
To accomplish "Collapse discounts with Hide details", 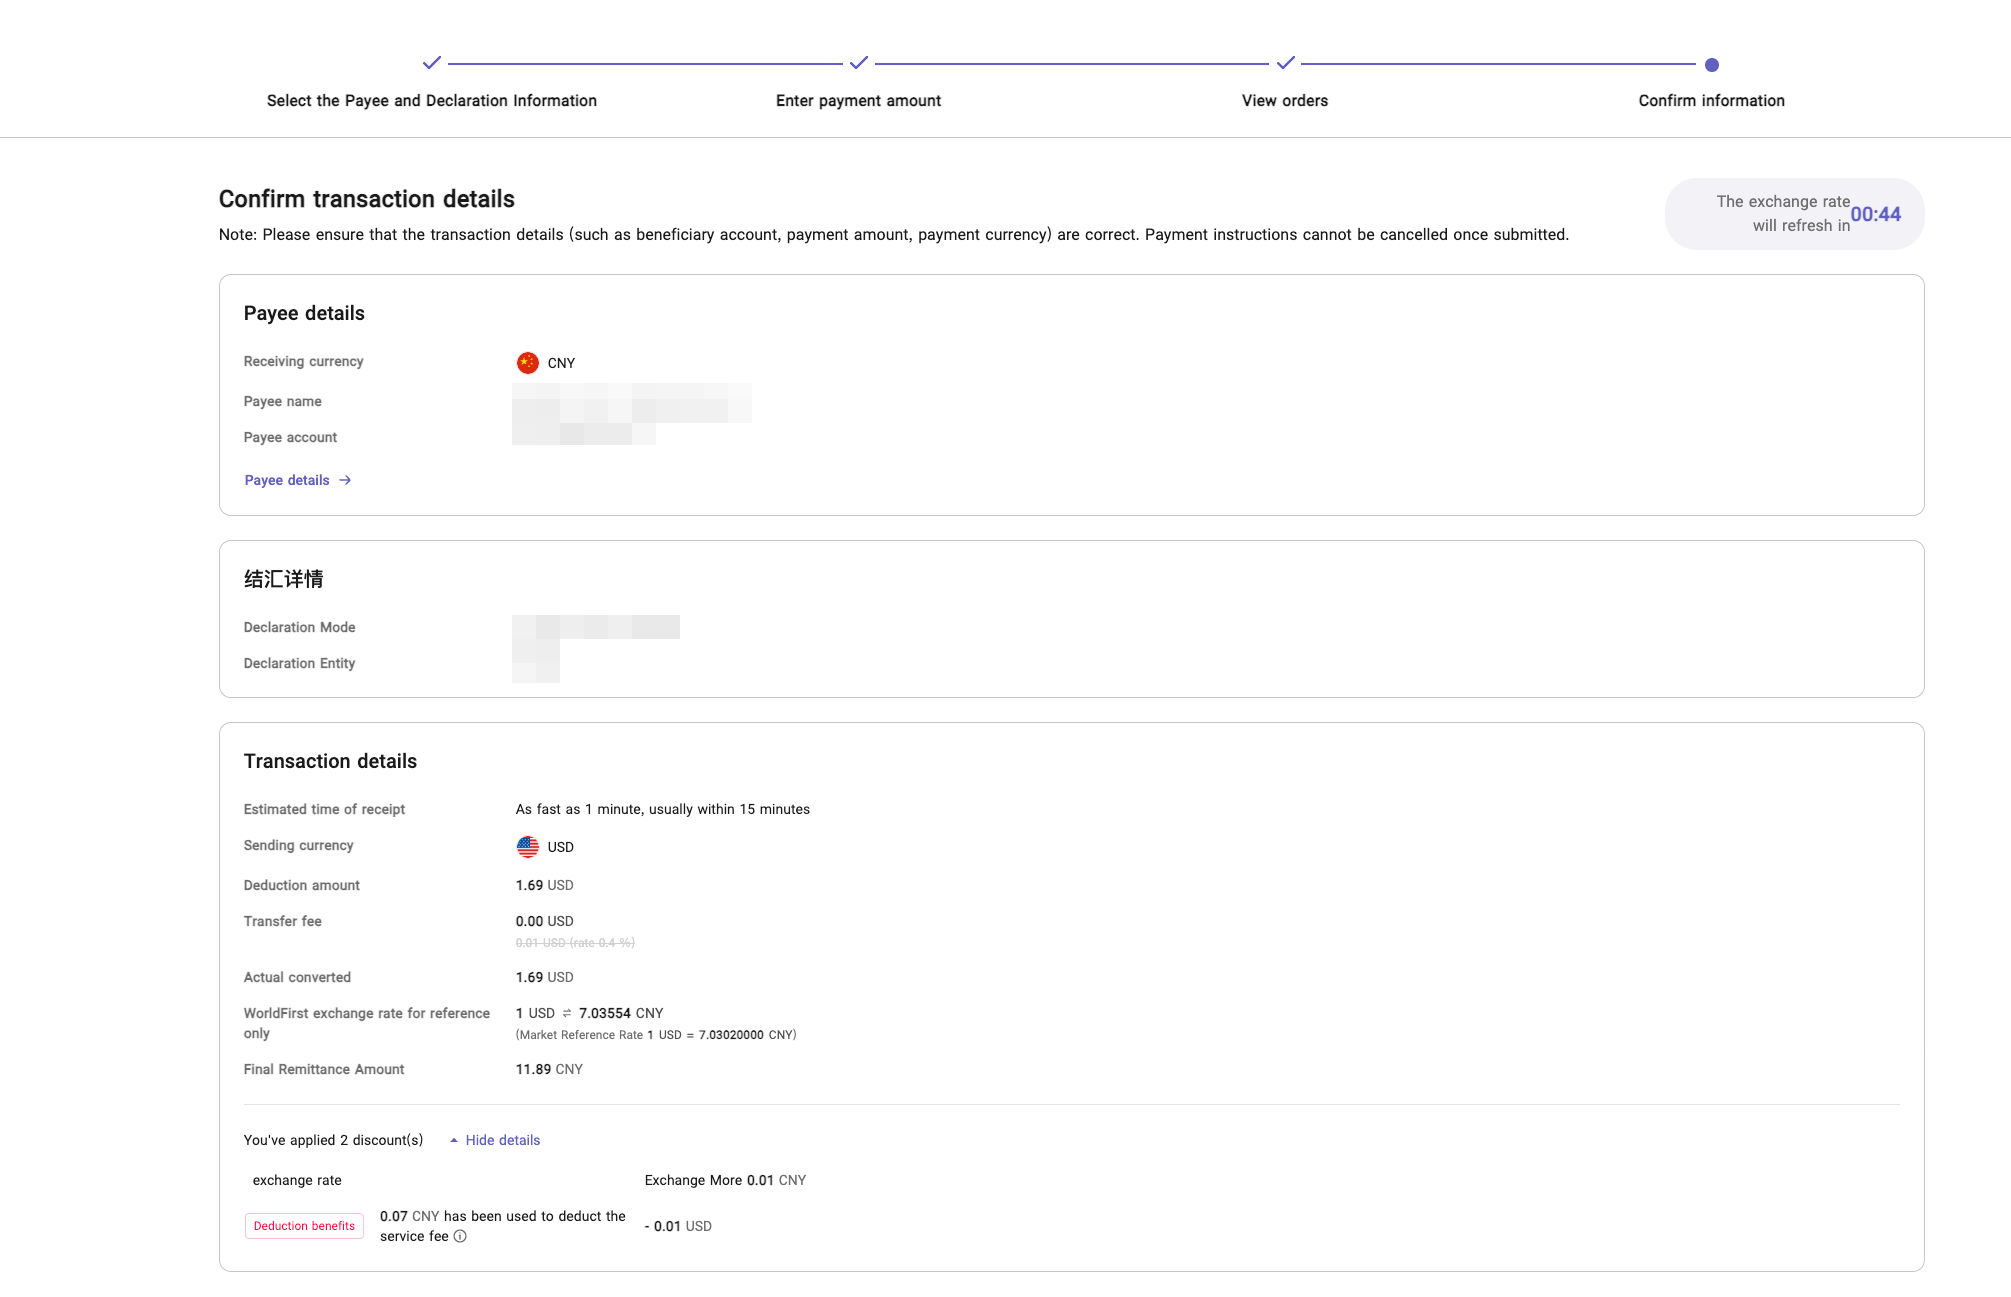I will tap(502, 1141).
